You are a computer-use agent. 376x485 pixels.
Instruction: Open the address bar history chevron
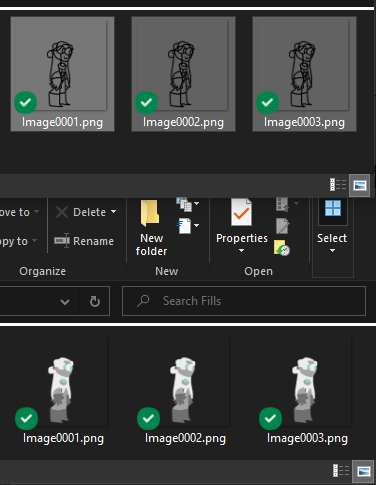[65, 302]
